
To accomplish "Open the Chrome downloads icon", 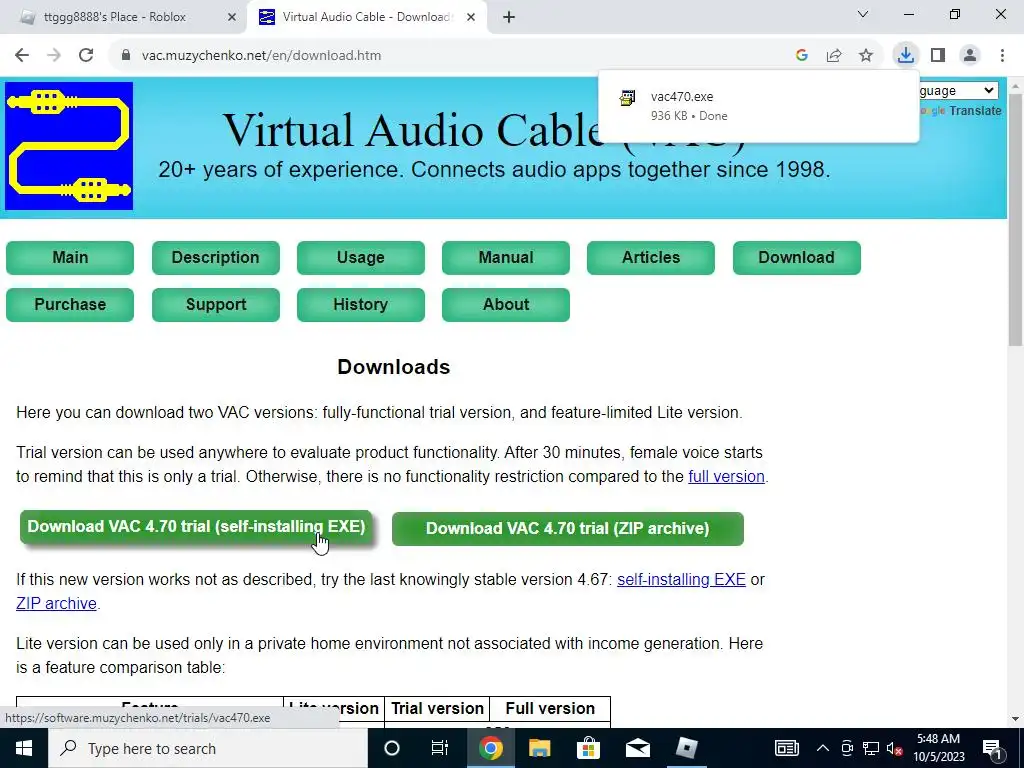I will click(905, 56).
